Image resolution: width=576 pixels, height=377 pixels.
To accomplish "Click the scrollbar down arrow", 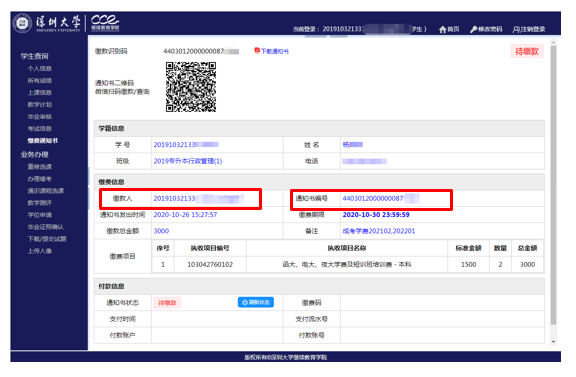I will point(553,342).
